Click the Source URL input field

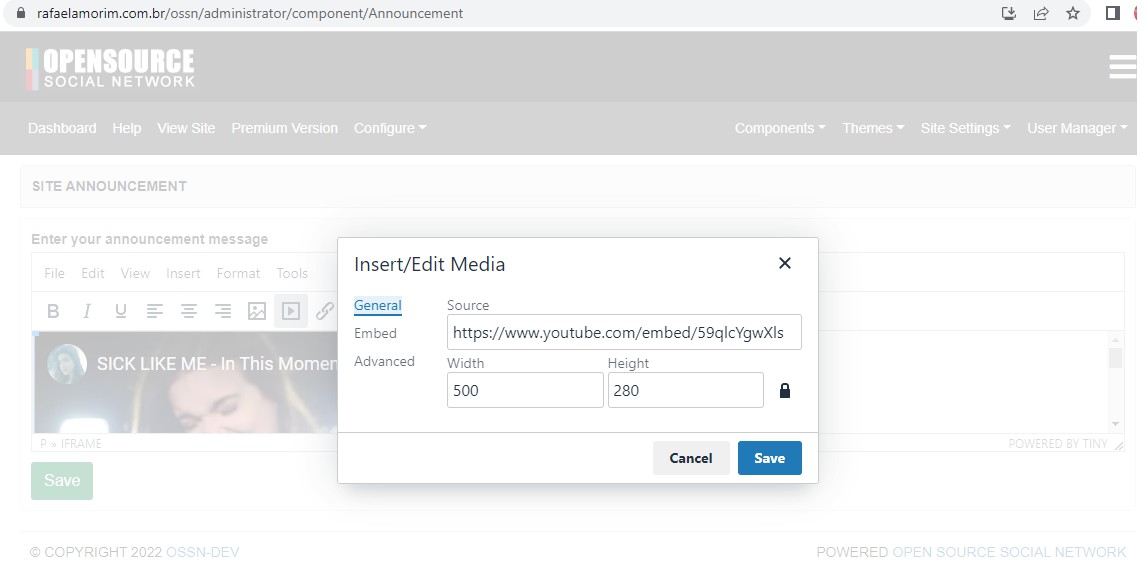click(624, 333)
